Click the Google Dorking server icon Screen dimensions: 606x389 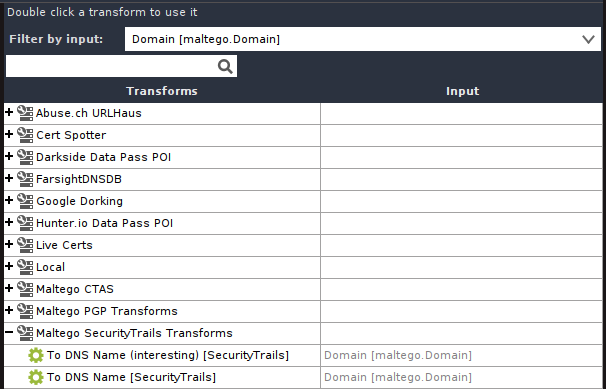point(25,201)
